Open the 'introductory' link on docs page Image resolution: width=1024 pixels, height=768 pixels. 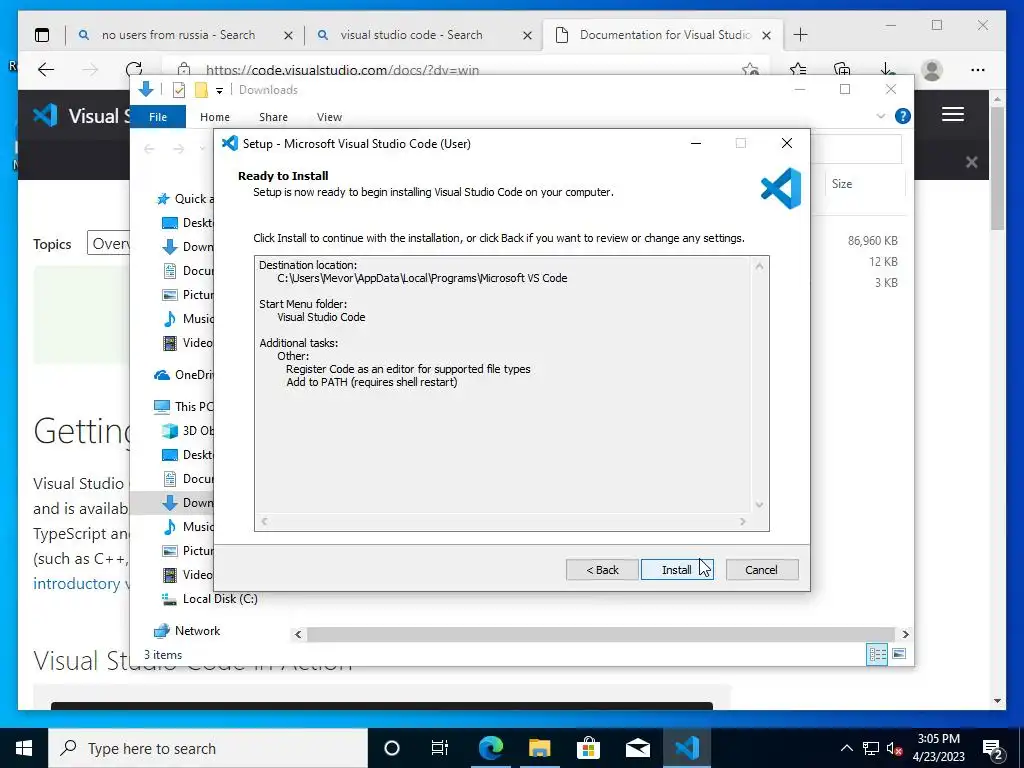pyautogui.click(x=76, y=583)
